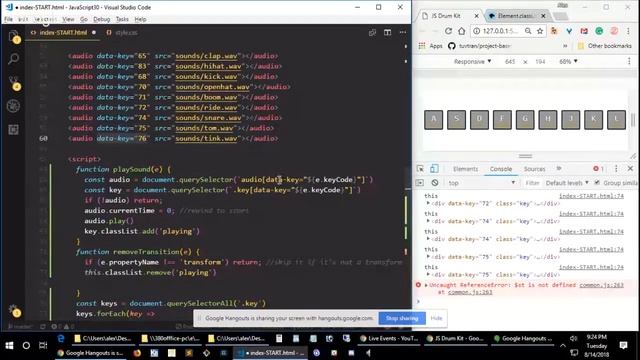Screen dimensions: 640x360
Task: Open the Default levels dropdown
Action: pyautogui.click(x=567, y=183)
